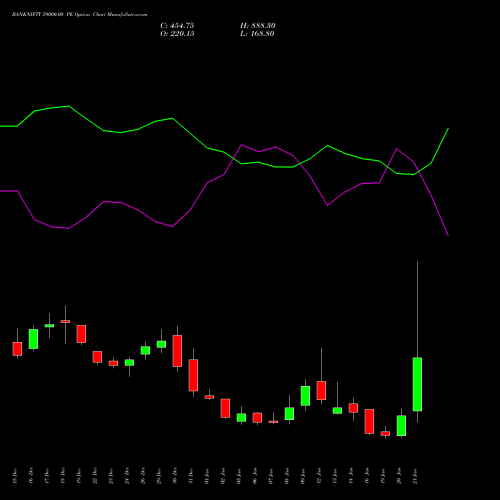500x500 pixels.
Task: Click the BANKNIFTY PE Options chart title
Action: click(x=79, y=15)
